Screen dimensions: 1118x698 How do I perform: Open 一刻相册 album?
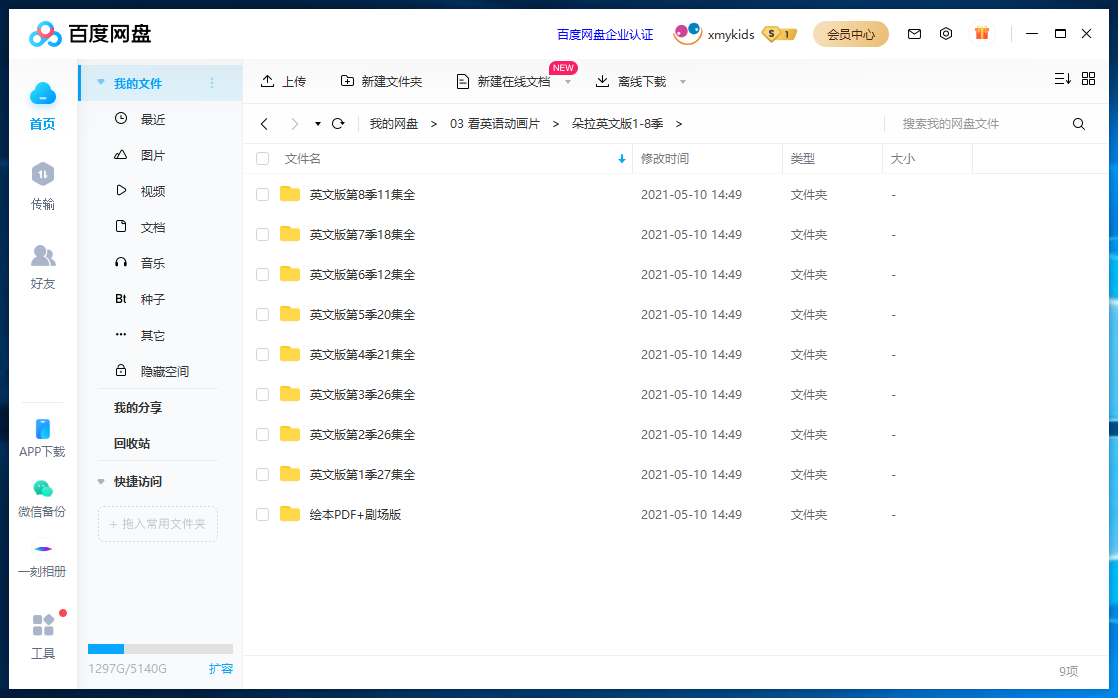[42, 559]
